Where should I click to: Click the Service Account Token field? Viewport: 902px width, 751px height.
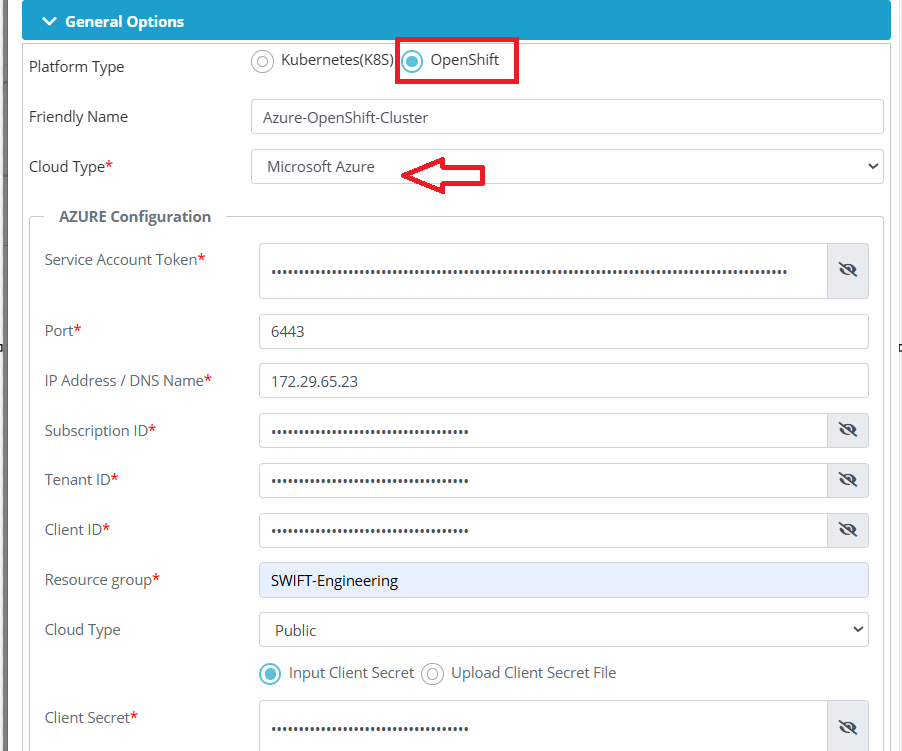pos(543,271)
